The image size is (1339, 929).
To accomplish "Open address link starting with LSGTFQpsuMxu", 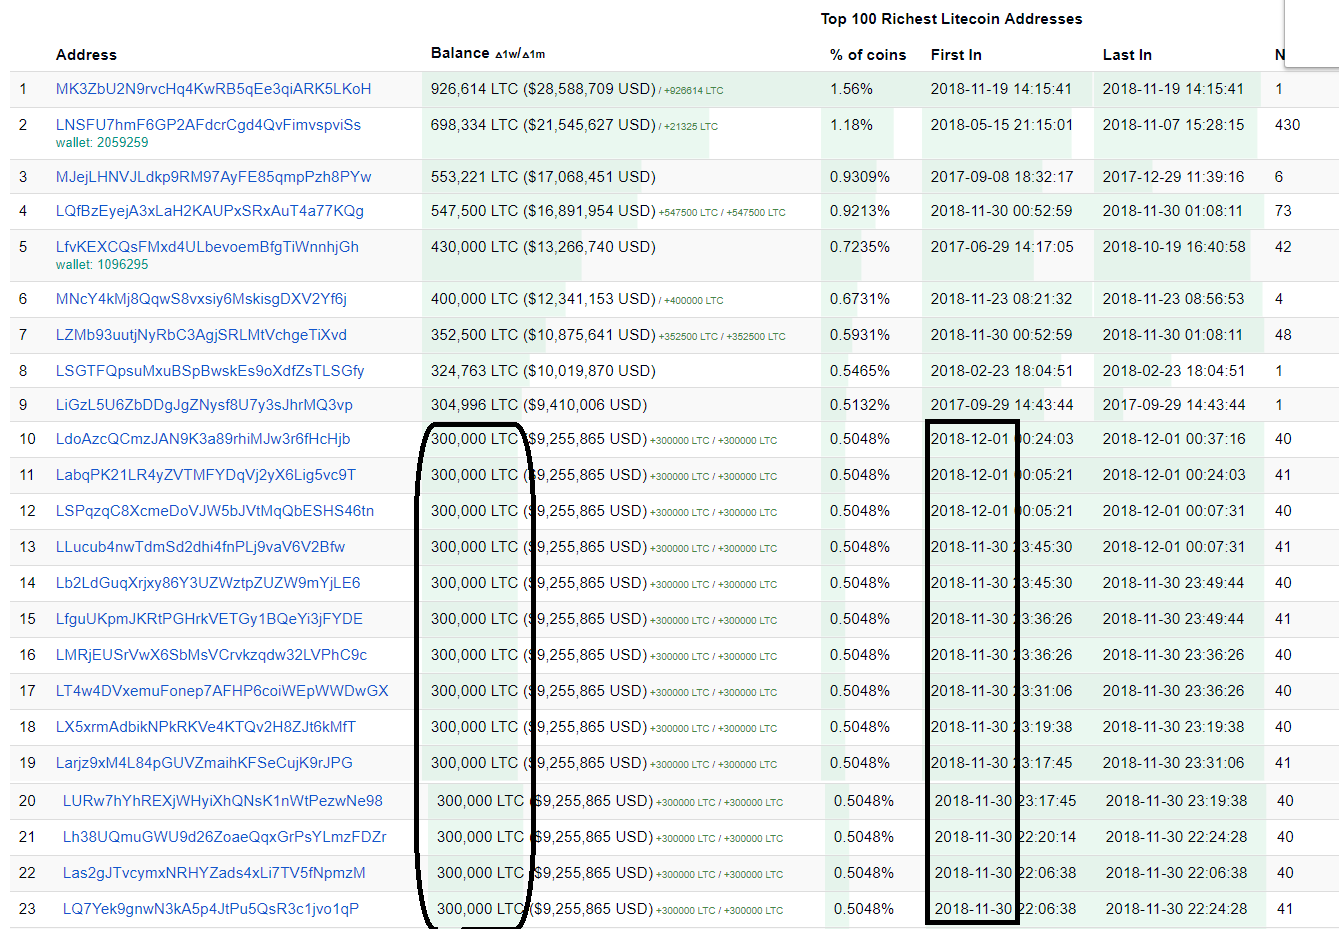I will (x=210, y=371).
